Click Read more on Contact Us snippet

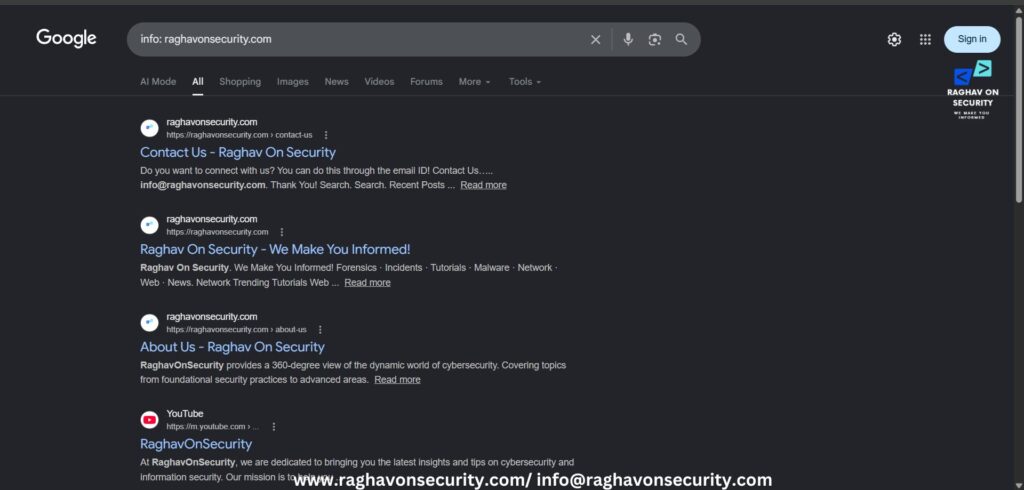click(483, 185)
